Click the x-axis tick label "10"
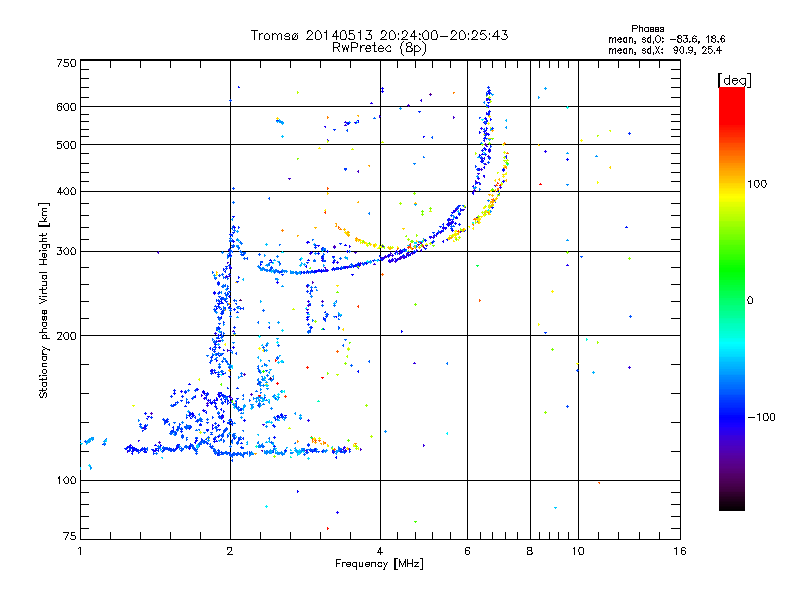 [x=578, y=551]
